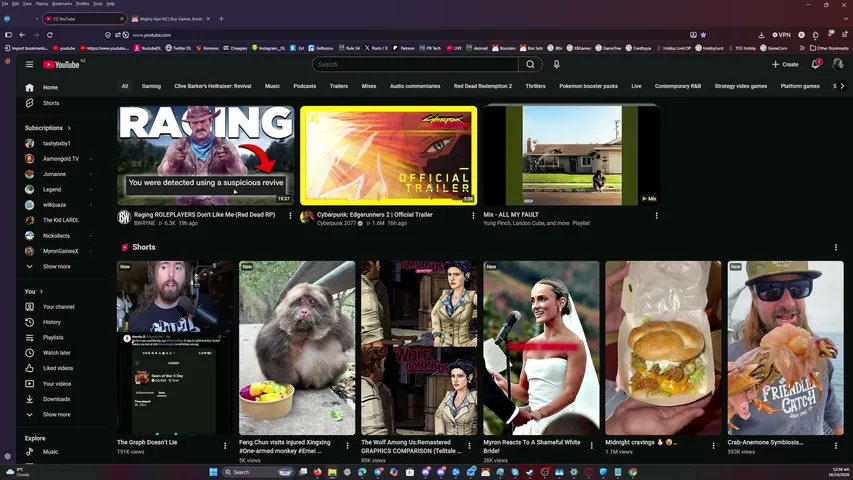
Task: Select the Podcasts category chip
Action: [x=305, y=86]
